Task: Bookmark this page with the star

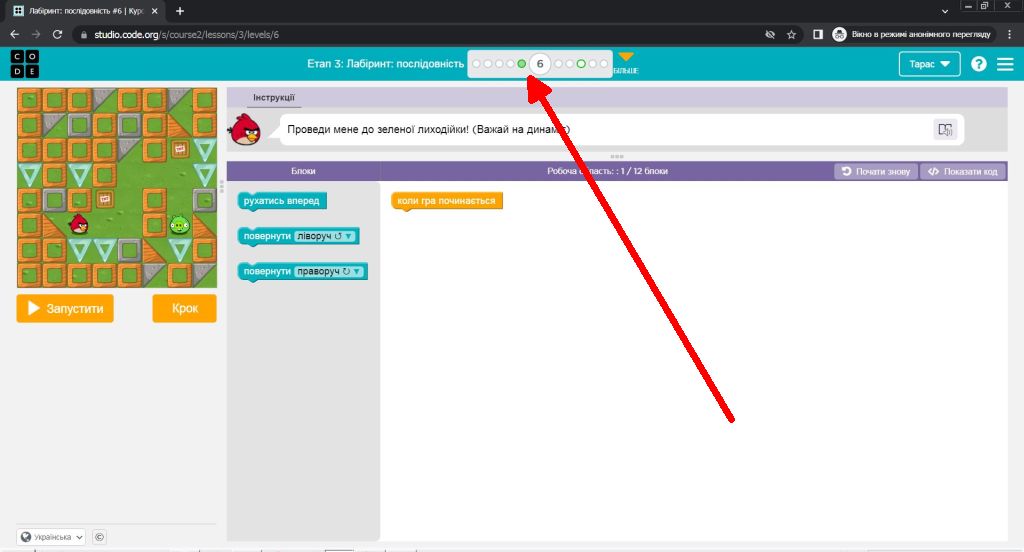Action: [x=792, y=35]
